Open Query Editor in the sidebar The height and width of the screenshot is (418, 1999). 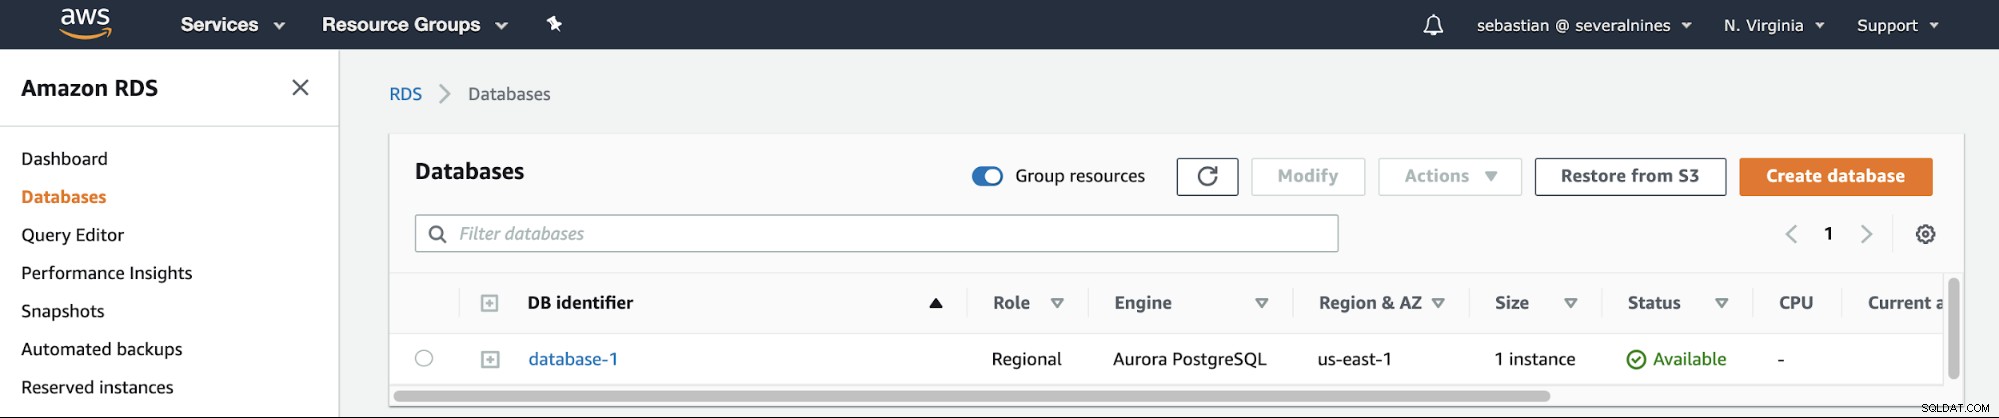click(x=72, y=235)
